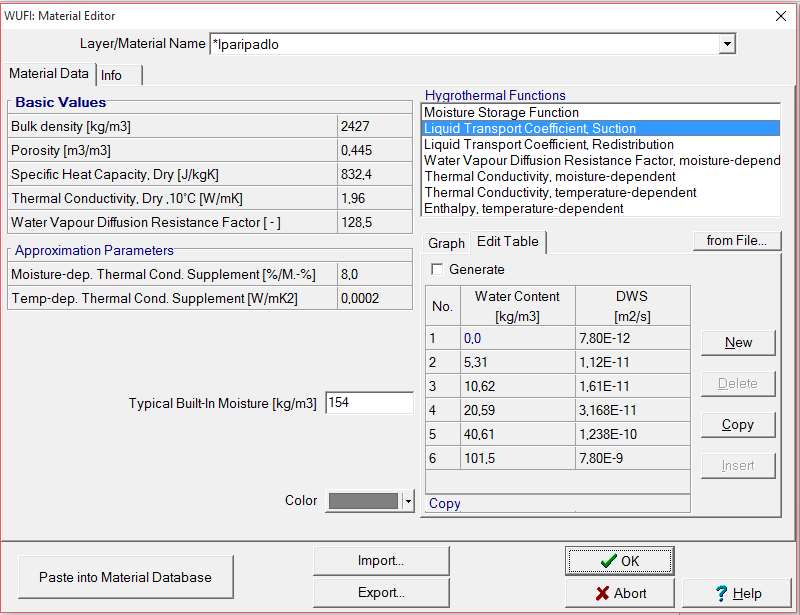
Task: Select Thermal Conductivity, temperature-dependent entry
Action: coord(601,192)
